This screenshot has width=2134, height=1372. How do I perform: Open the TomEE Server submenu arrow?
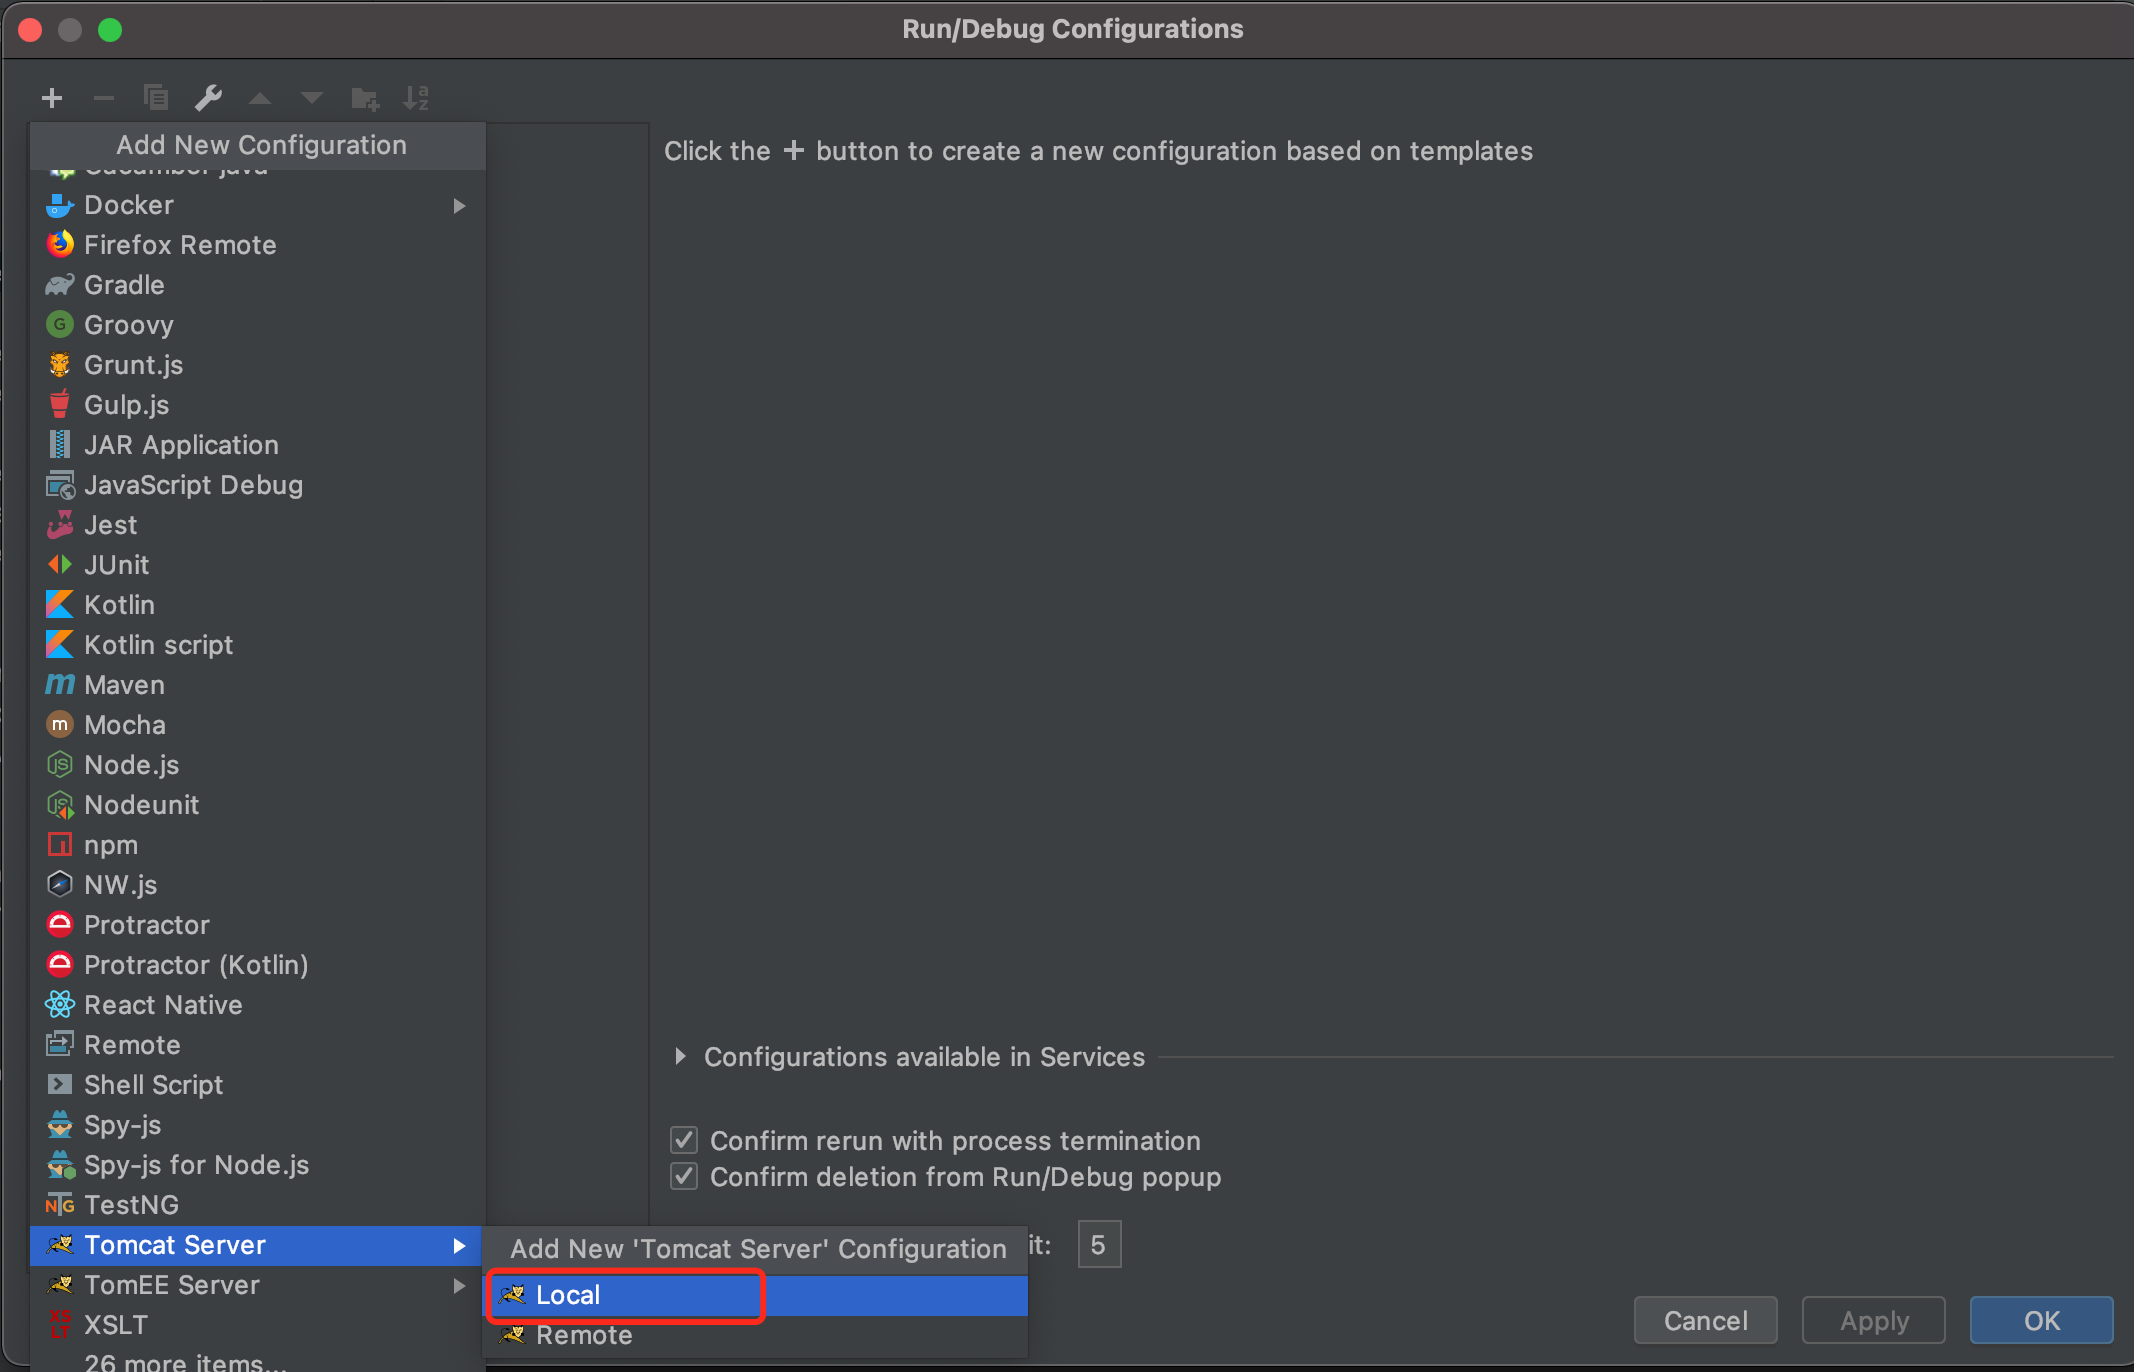point(459,1285)
